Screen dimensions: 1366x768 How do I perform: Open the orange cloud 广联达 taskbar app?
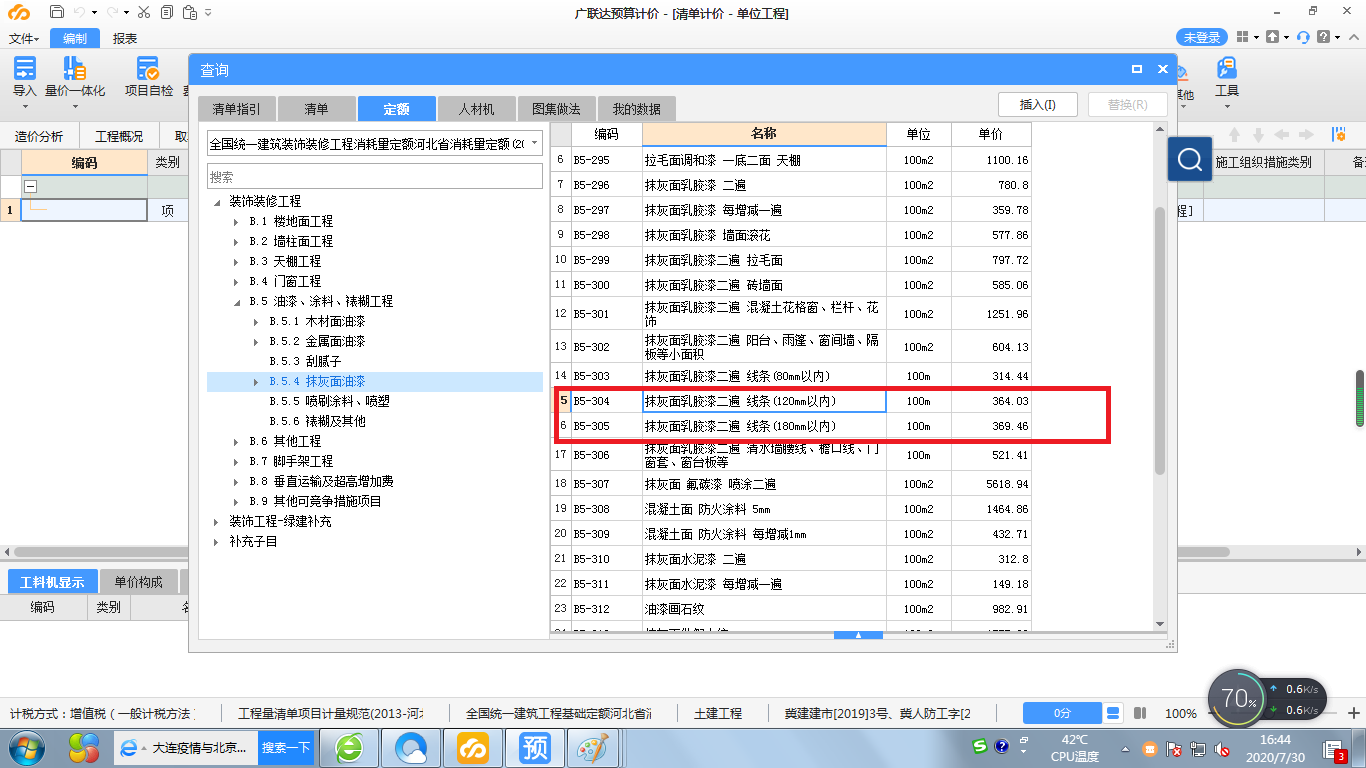[x=474, y=748]
